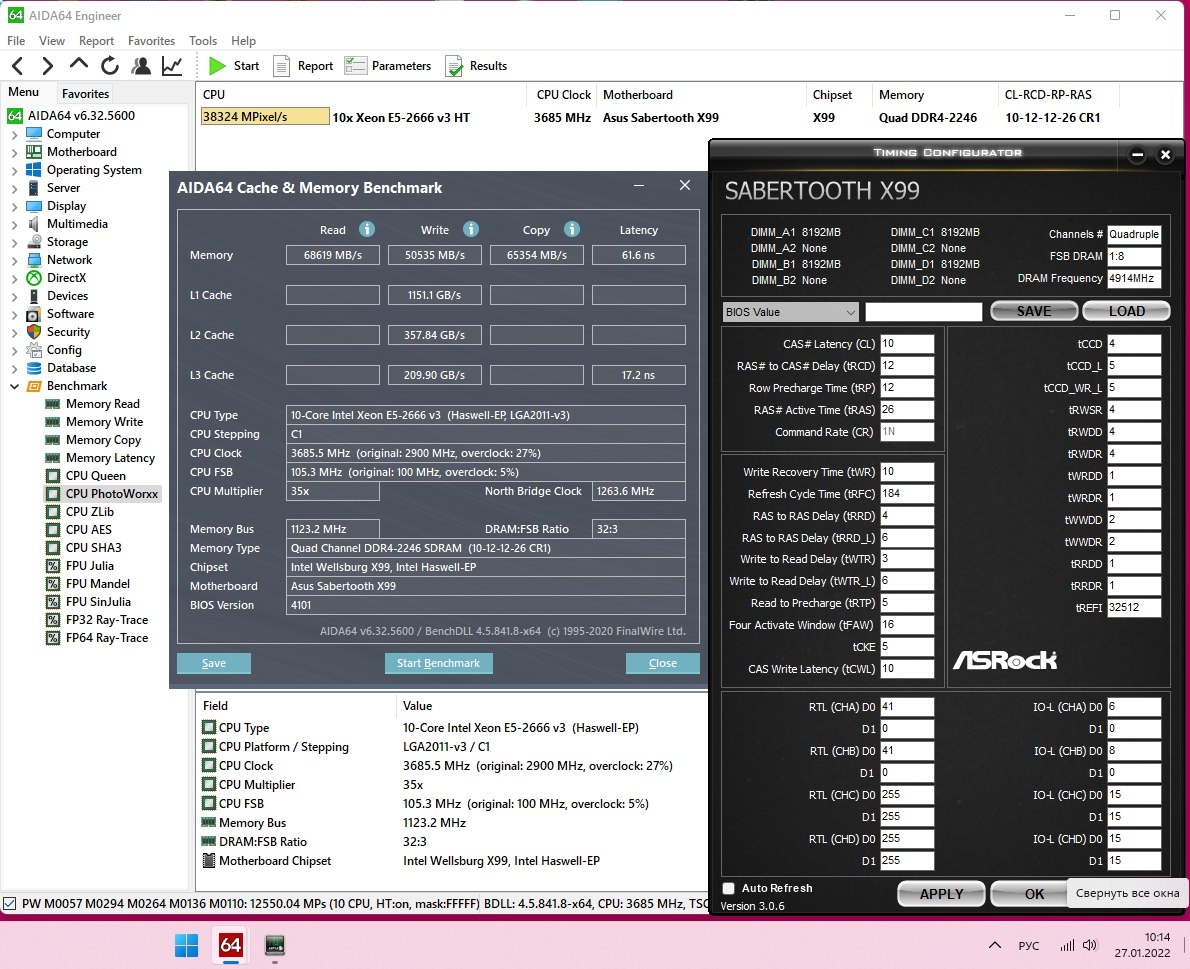The height and width of the screenshot is (969, 1190).
Task: Click Close in the benchmark window
Action: 663,663
